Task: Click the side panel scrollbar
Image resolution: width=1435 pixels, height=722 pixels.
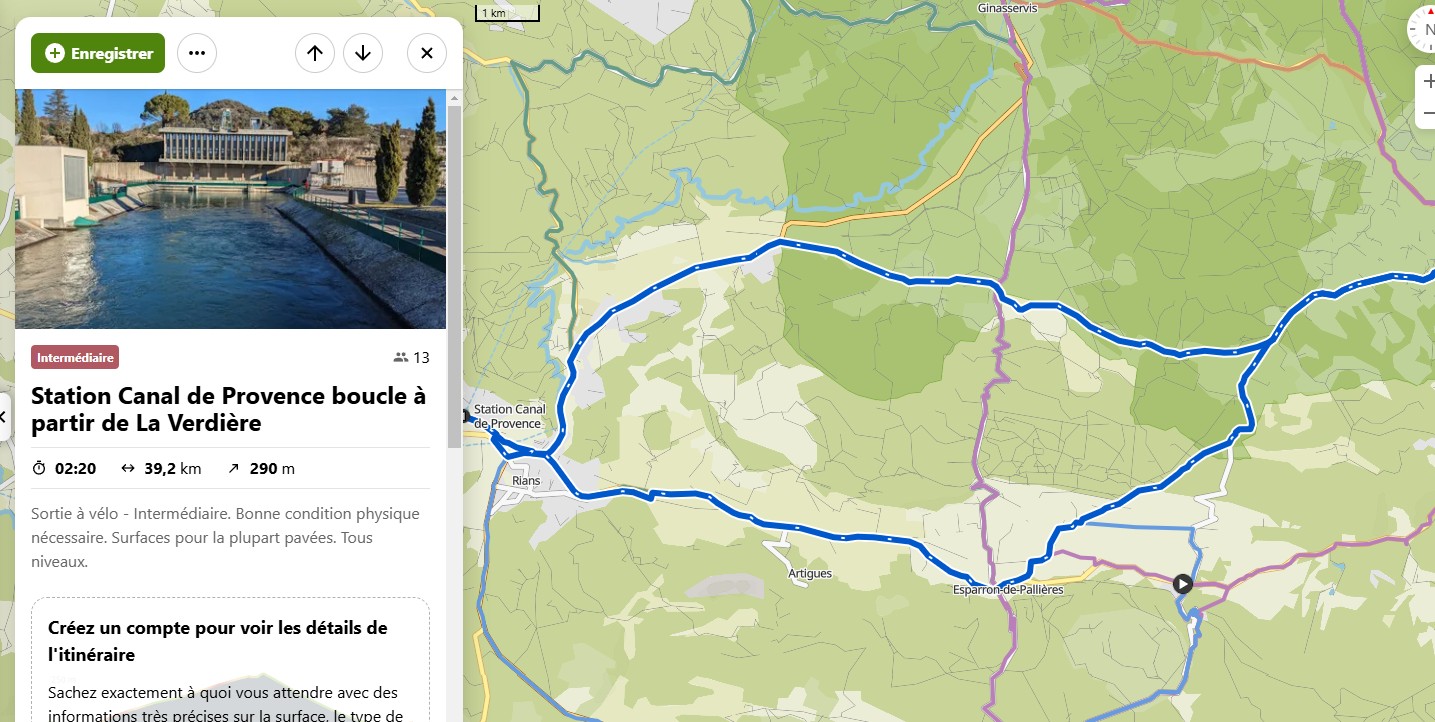Action: [454, 270]
